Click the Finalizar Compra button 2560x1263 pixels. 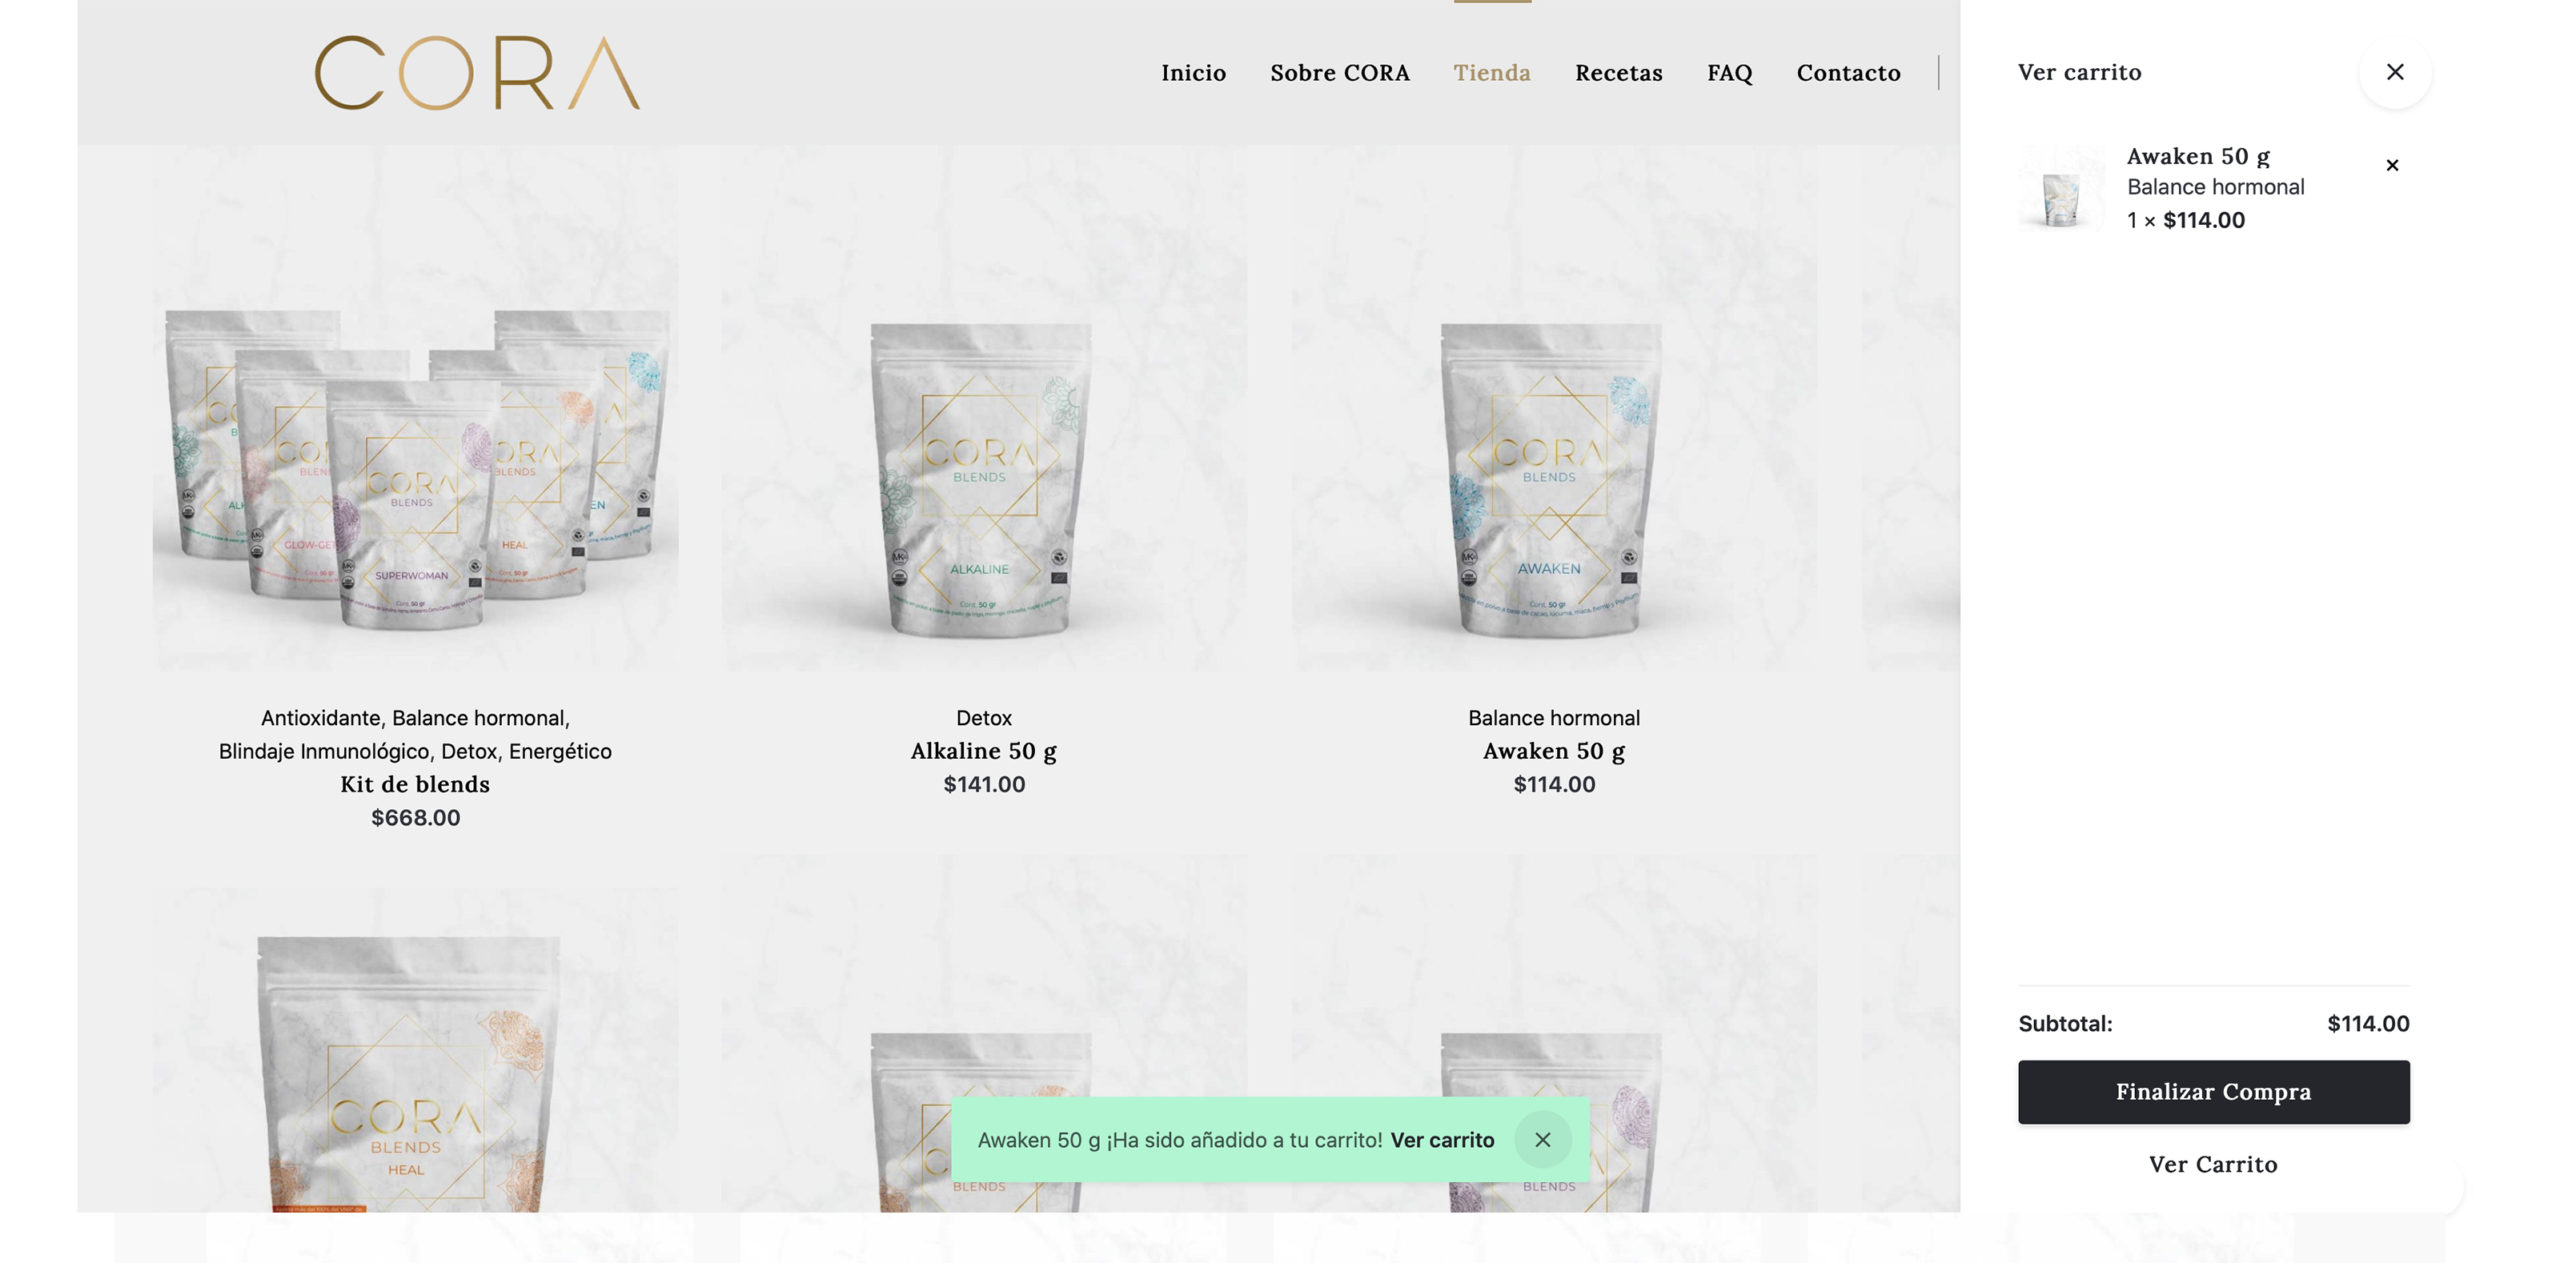pos(2213,1092)
